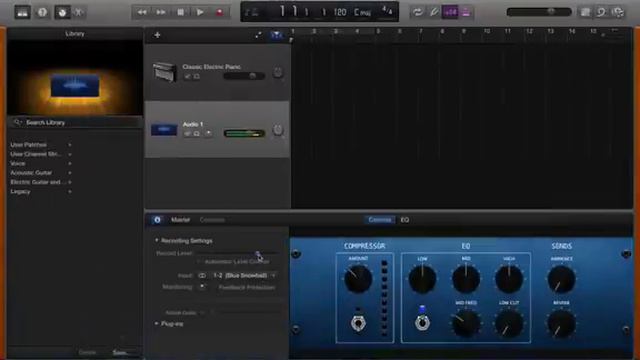640x360 pixels.
Task: Click the Audio 1 pan knob
Action: 278,130
